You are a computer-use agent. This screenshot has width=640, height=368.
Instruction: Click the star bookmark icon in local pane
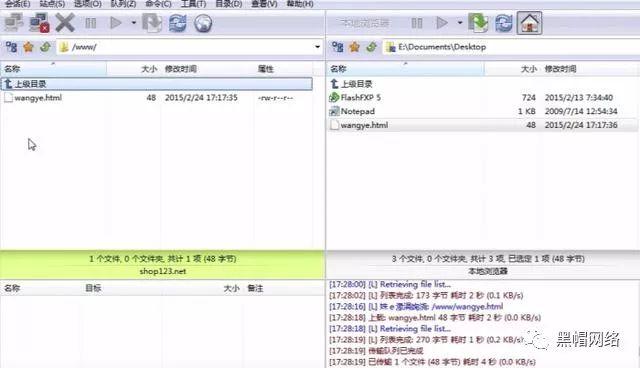354,47
